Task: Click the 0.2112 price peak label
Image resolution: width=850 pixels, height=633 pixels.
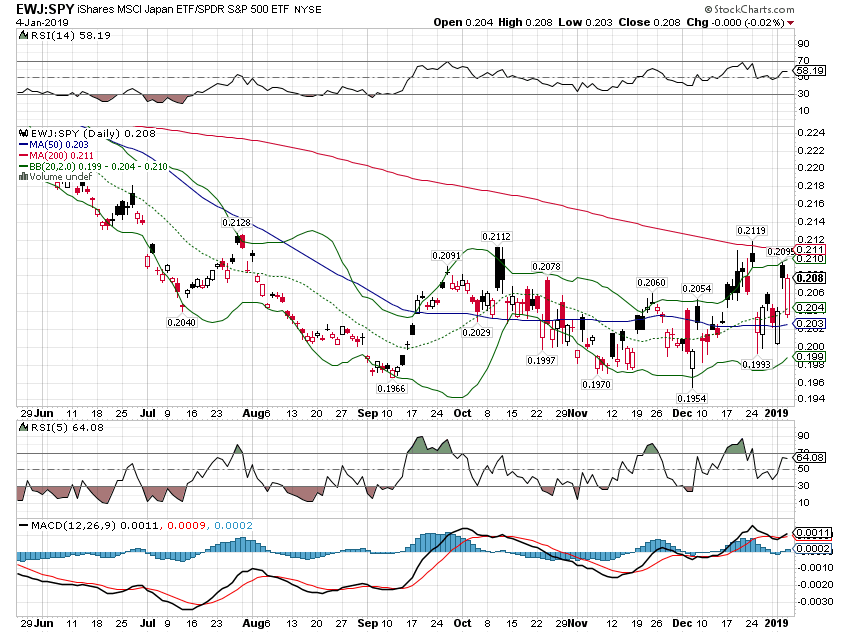Action: (x=497, y=237)
